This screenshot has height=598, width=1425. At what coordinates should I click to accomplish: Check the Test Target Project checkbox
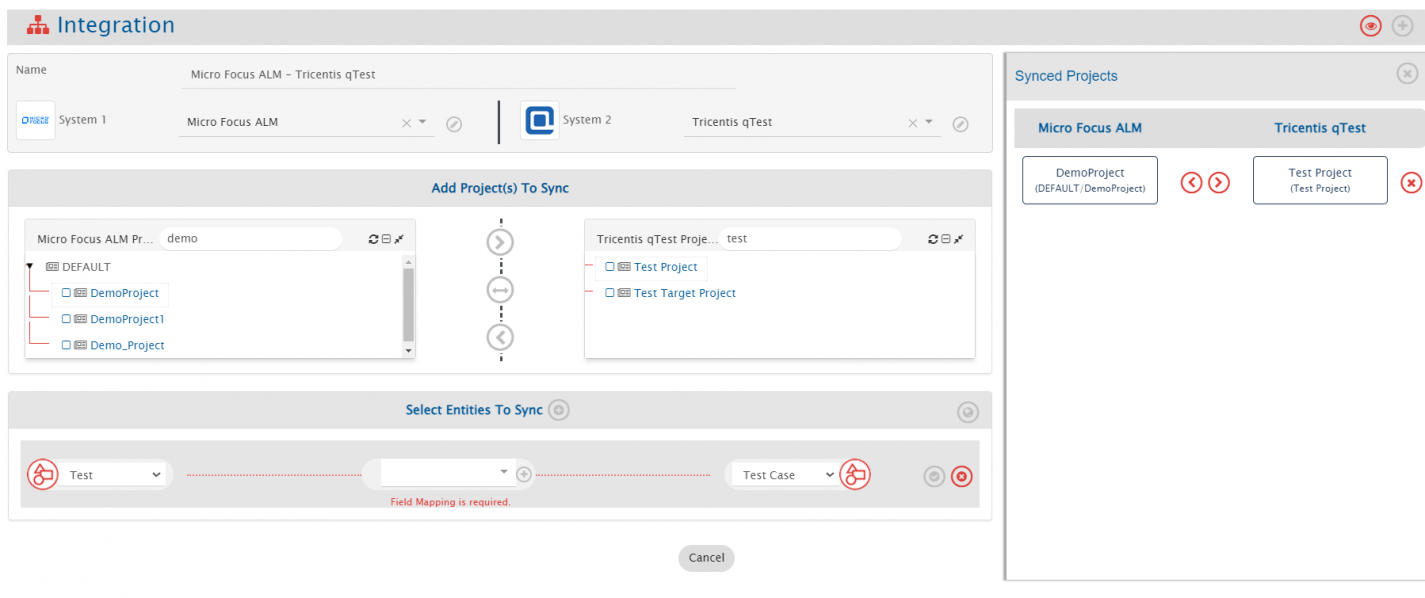click(x=610, y=293)
